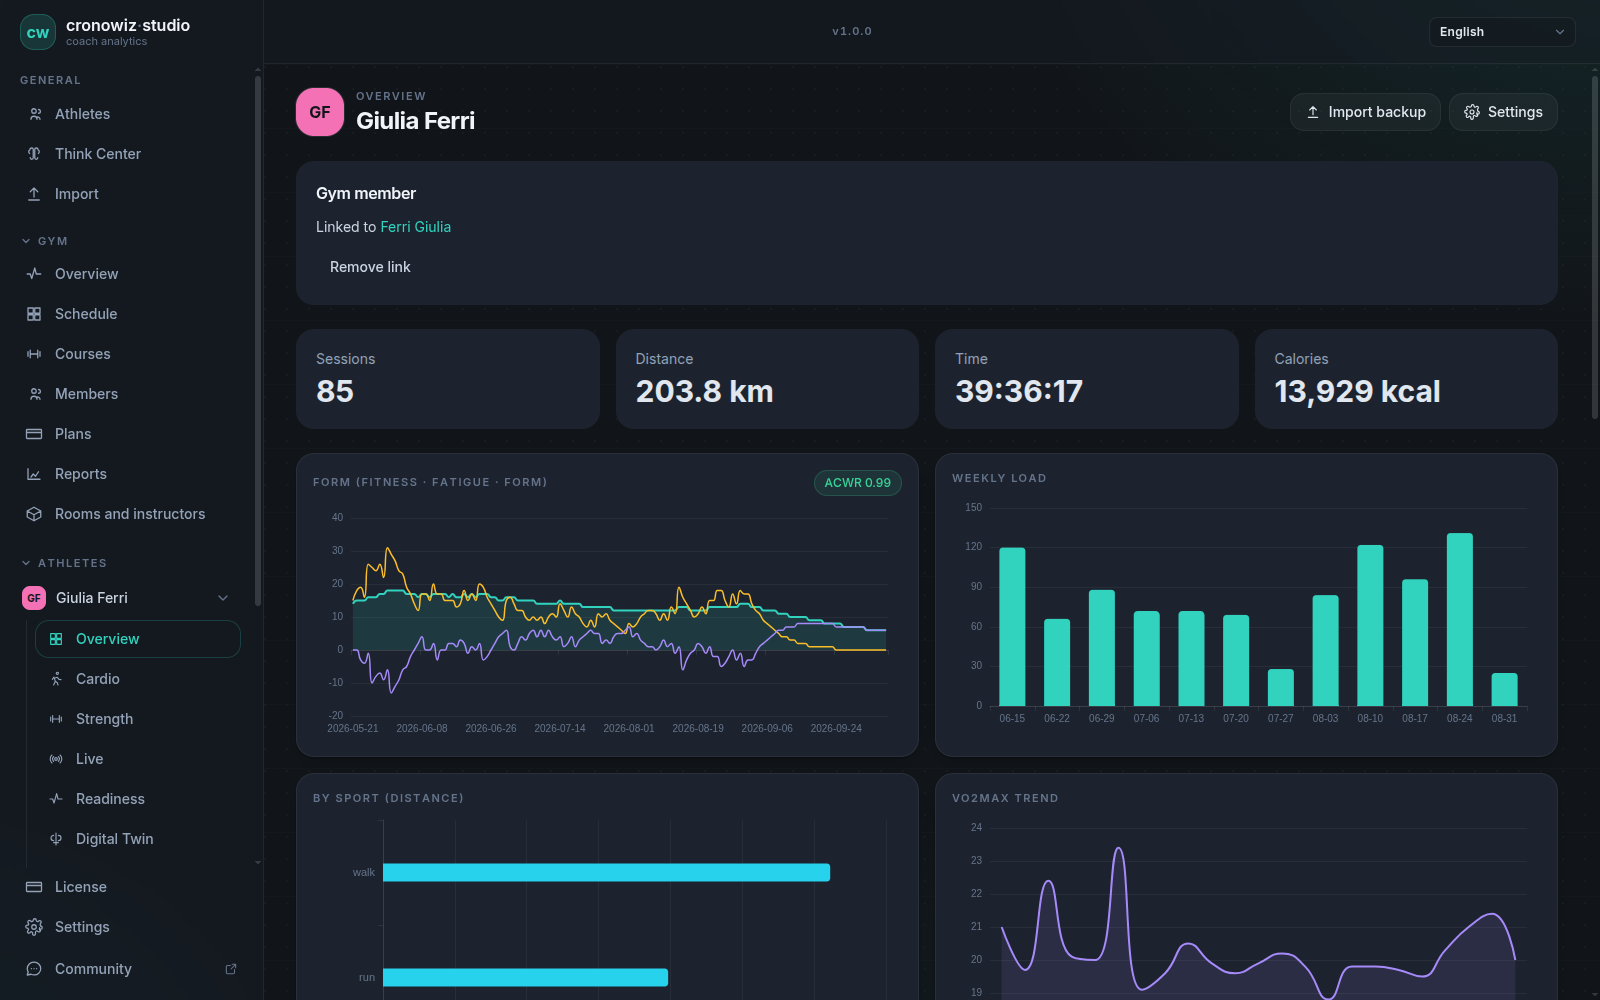The width and height of the screenshot is (1600, 1000).
Task: Click the Reports chart icon
Action: [x=34, y=474]
